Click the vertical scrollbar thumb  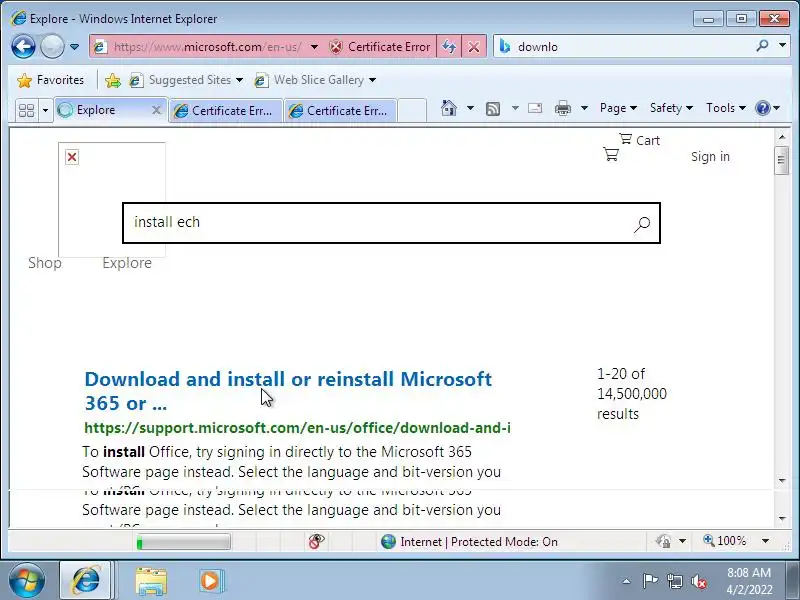click(x=781, y=160)
